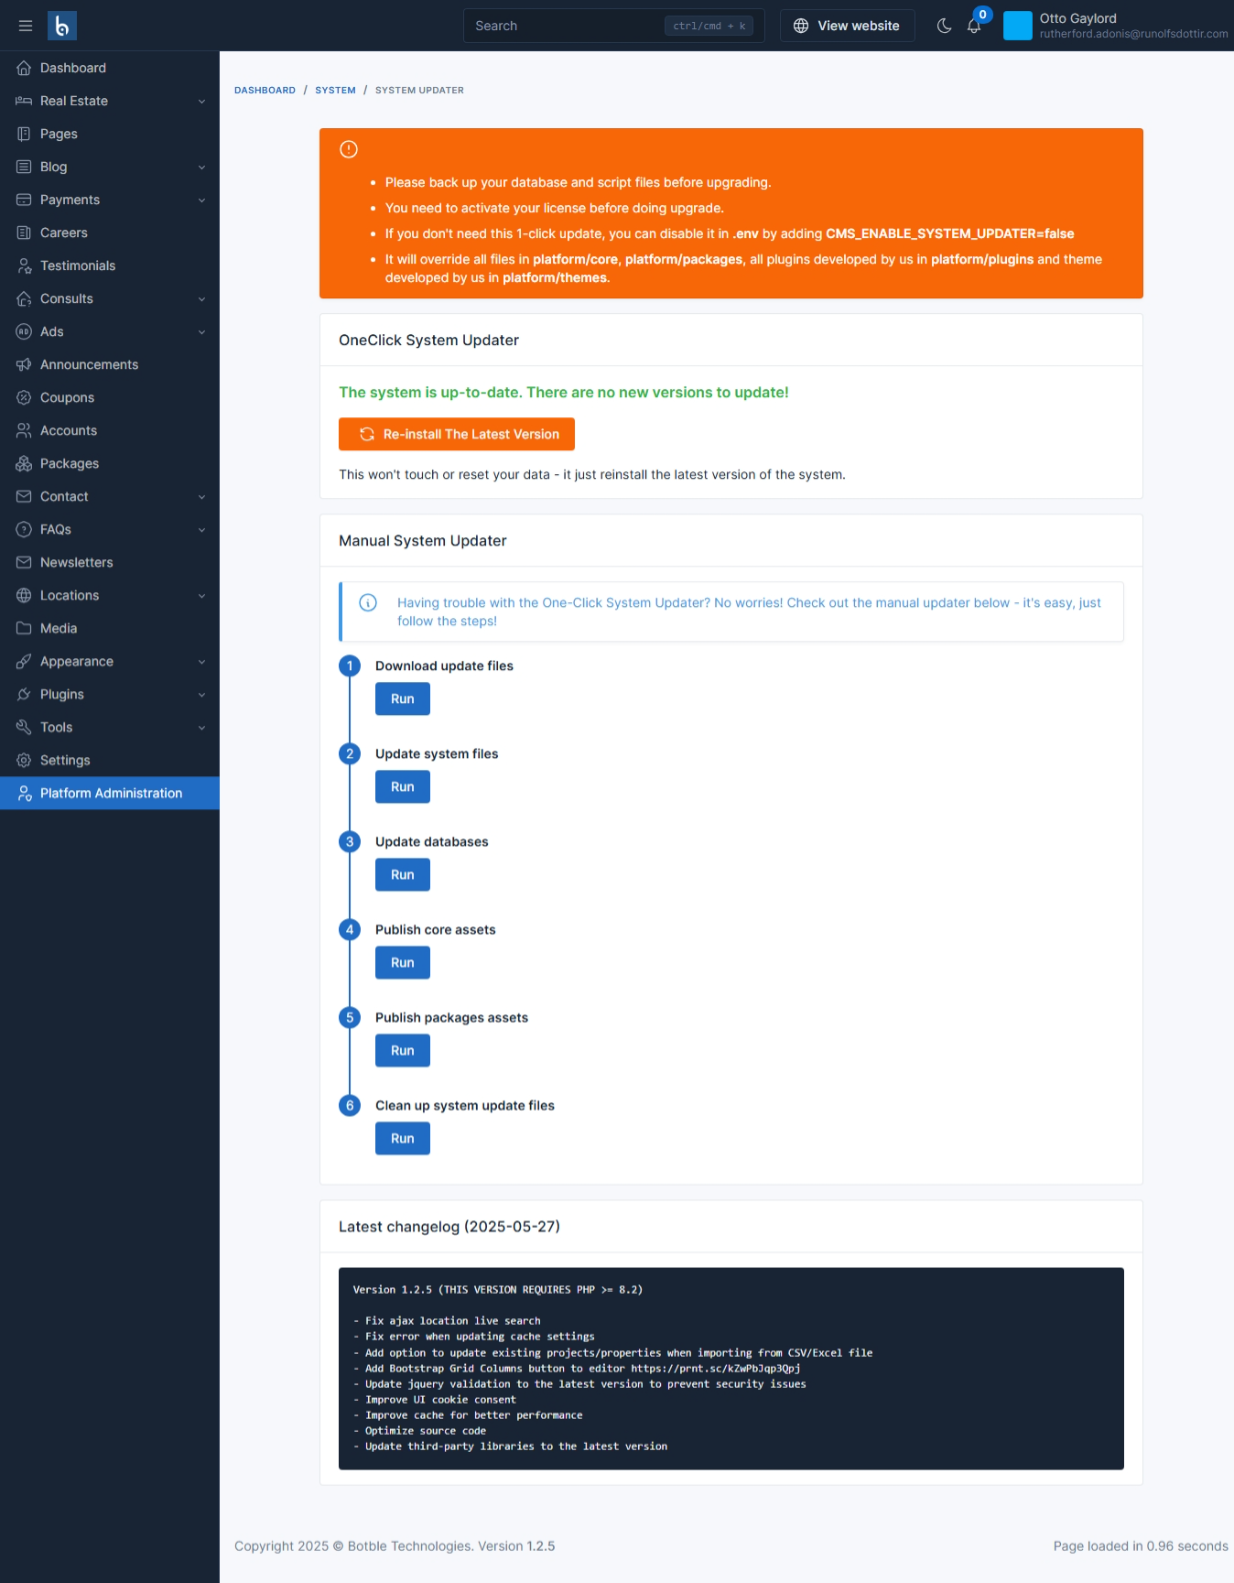Run the Update databases step

[403, 875]
